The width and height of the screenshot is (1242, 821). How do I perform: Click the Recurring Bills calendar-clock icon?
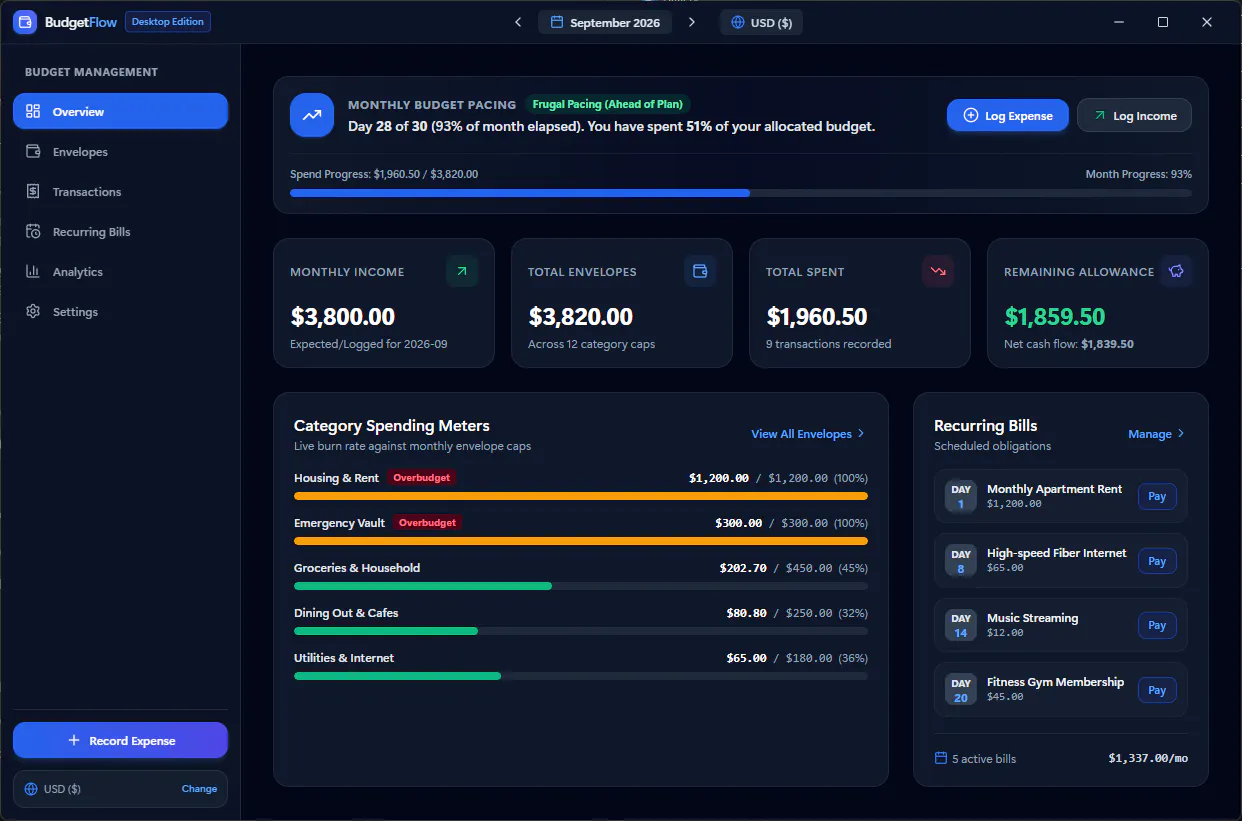(33, 231)
